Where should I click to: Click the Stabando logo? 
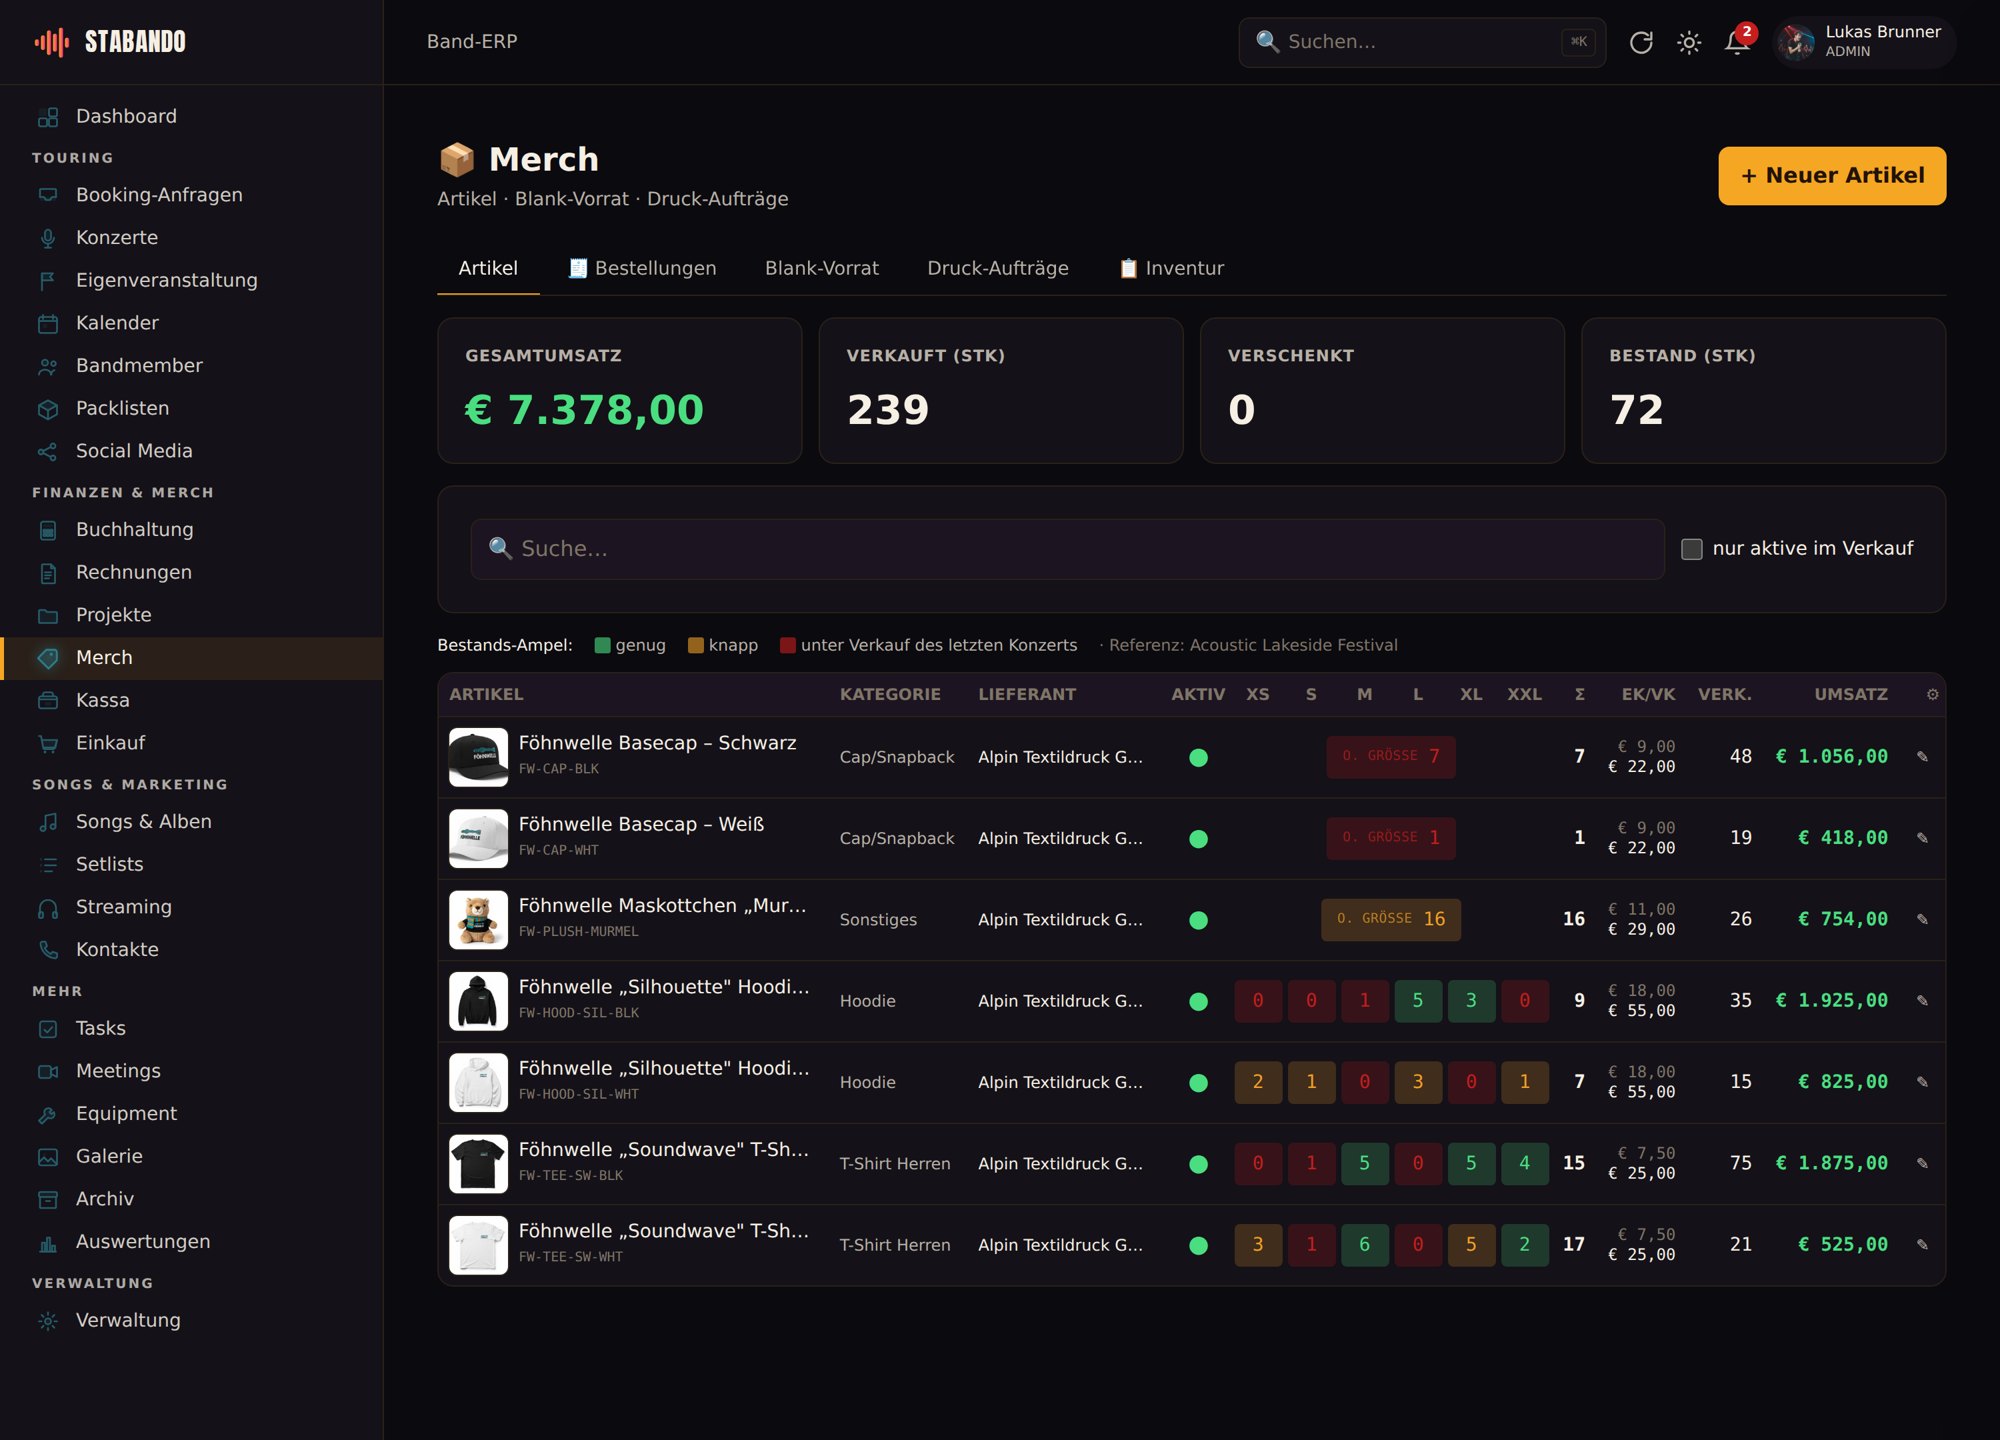(110, 42)
